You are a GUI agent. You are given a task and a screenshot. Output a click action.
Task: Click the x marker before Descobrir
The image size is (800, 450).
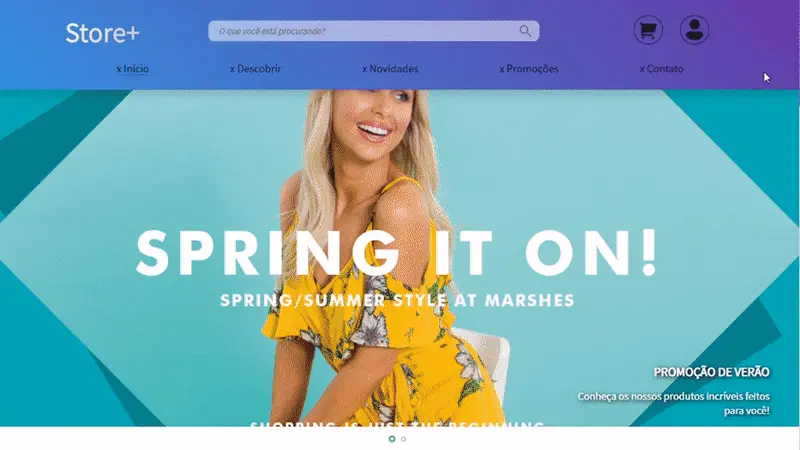233,69
